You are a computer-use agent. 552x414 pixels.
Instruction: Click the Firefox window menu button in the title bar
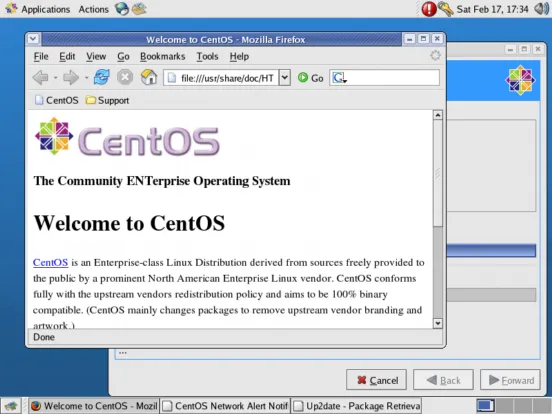click(x=33, y=39)
